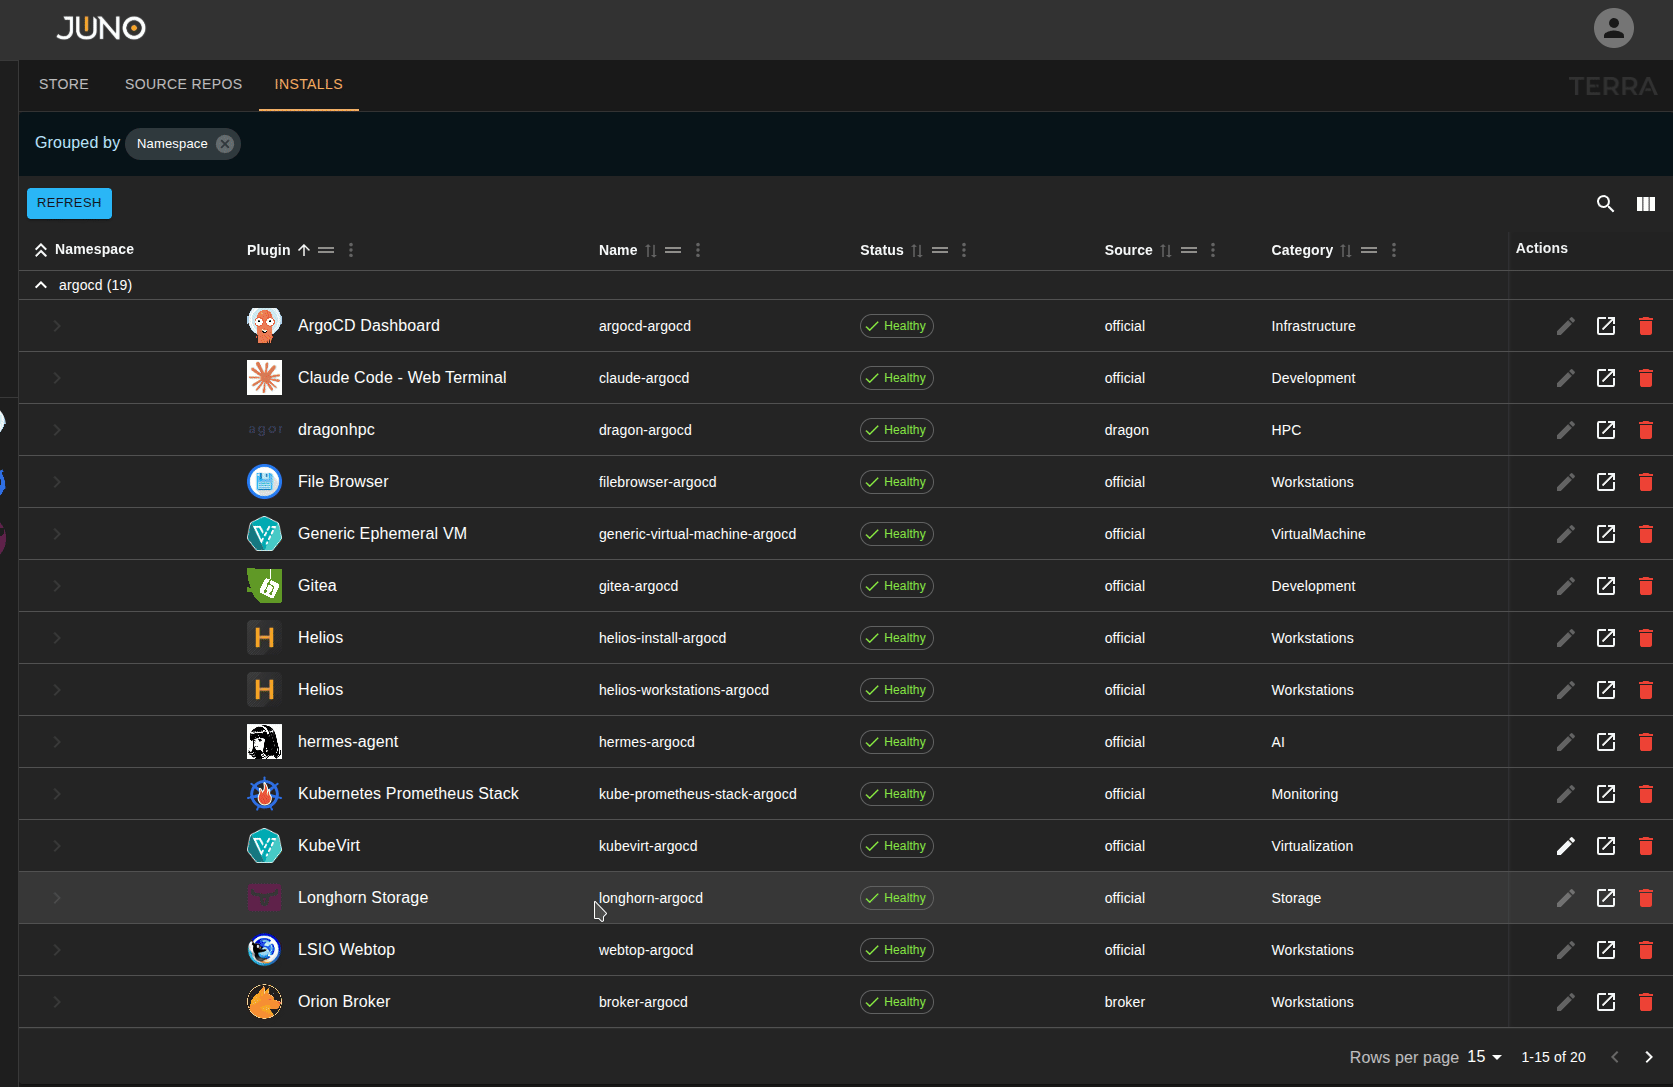Open the Source column filter icon
Image resolution: width=1673 pixels, height=1087 pixels.
(x=1189, y=250)
